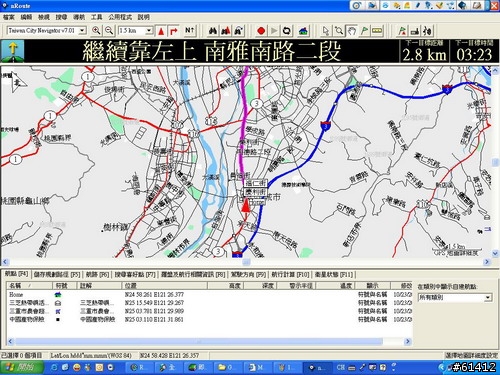
Task: Click the yellow up-arrow turn guidance icon
Action: coord(12,51)
